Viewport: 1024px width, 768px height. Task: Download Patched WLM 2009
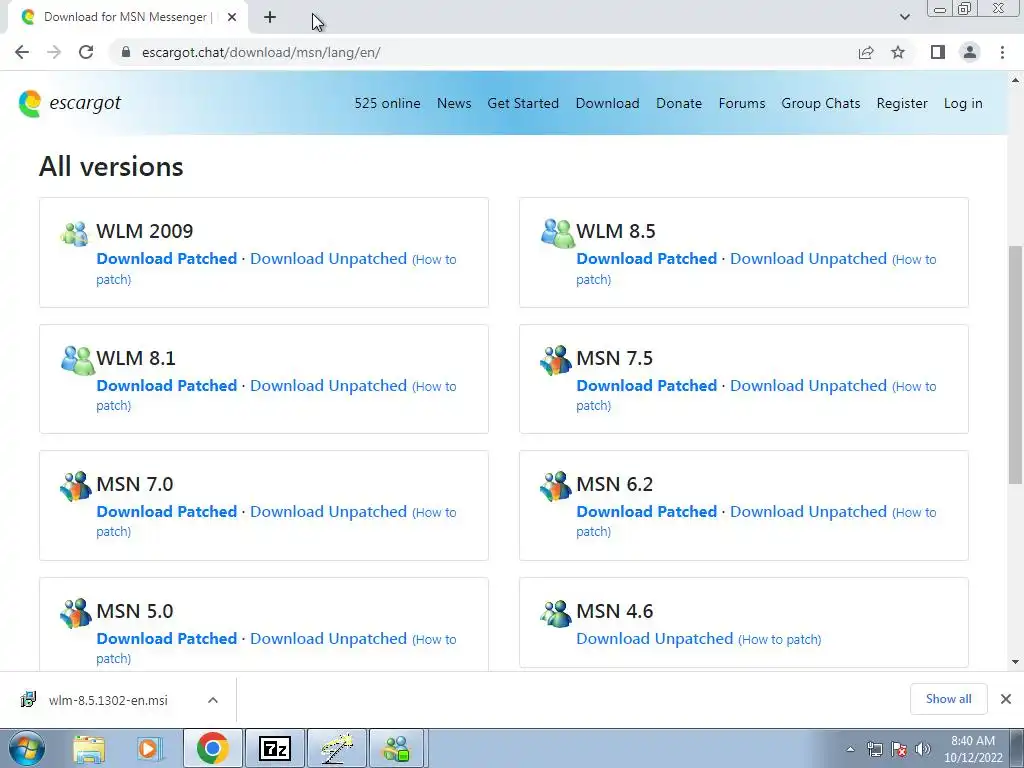click(x=167, y=259)
